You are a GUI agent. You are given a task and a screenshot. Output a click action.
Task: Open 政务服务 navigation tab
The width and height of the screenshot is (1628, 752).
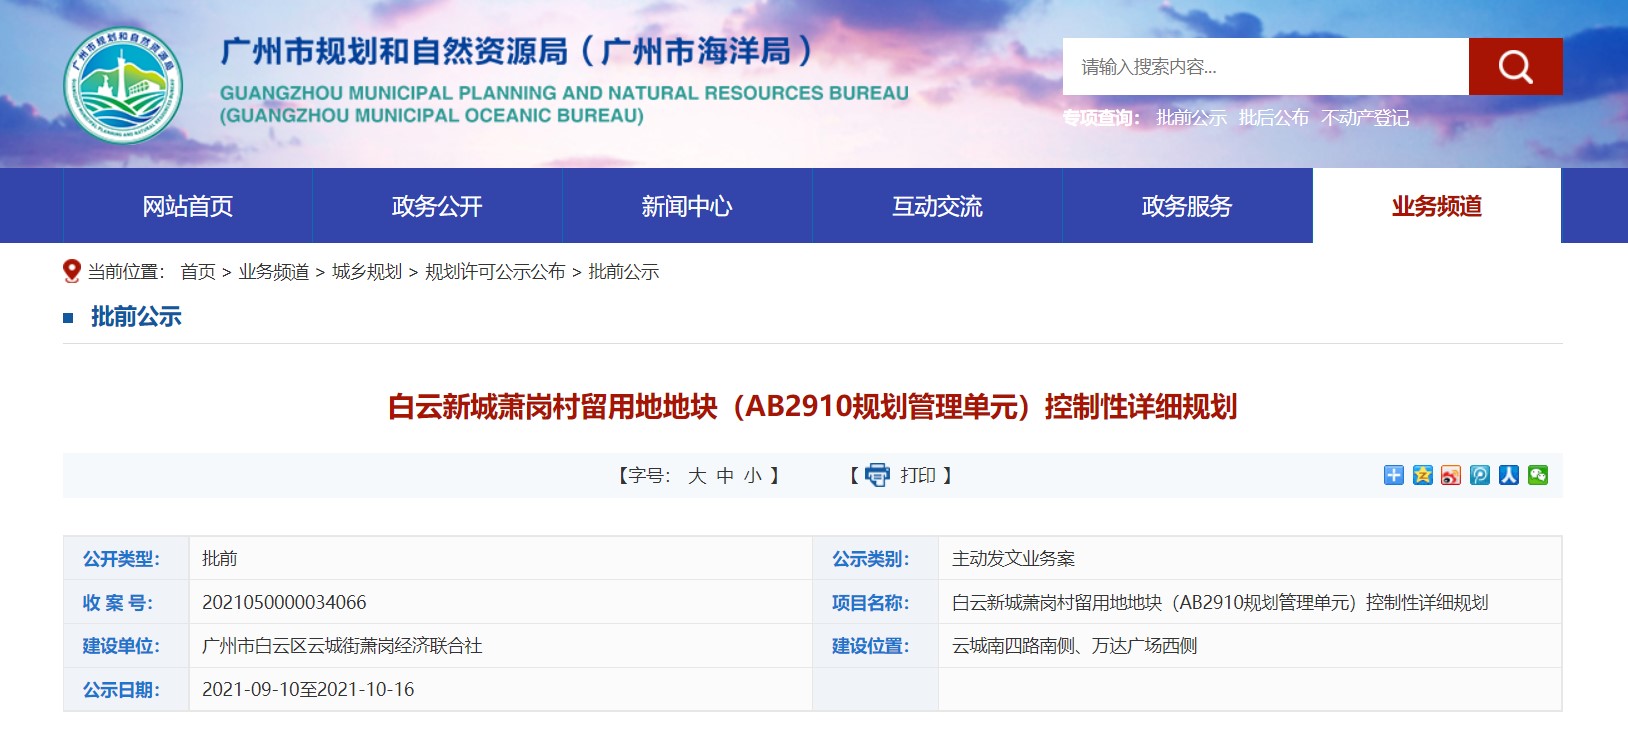(1188, 206)
